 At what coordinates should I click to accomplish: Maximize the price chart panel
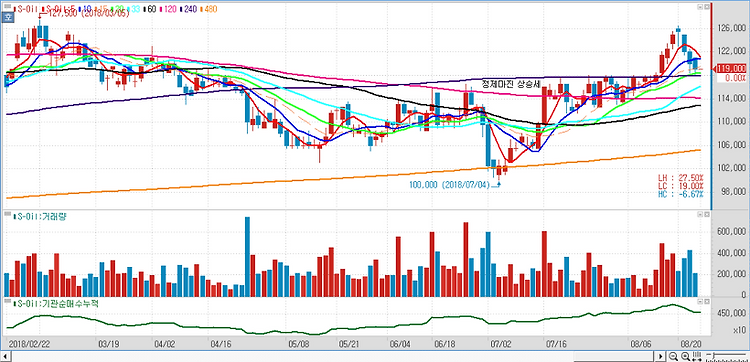click(706, 7)
